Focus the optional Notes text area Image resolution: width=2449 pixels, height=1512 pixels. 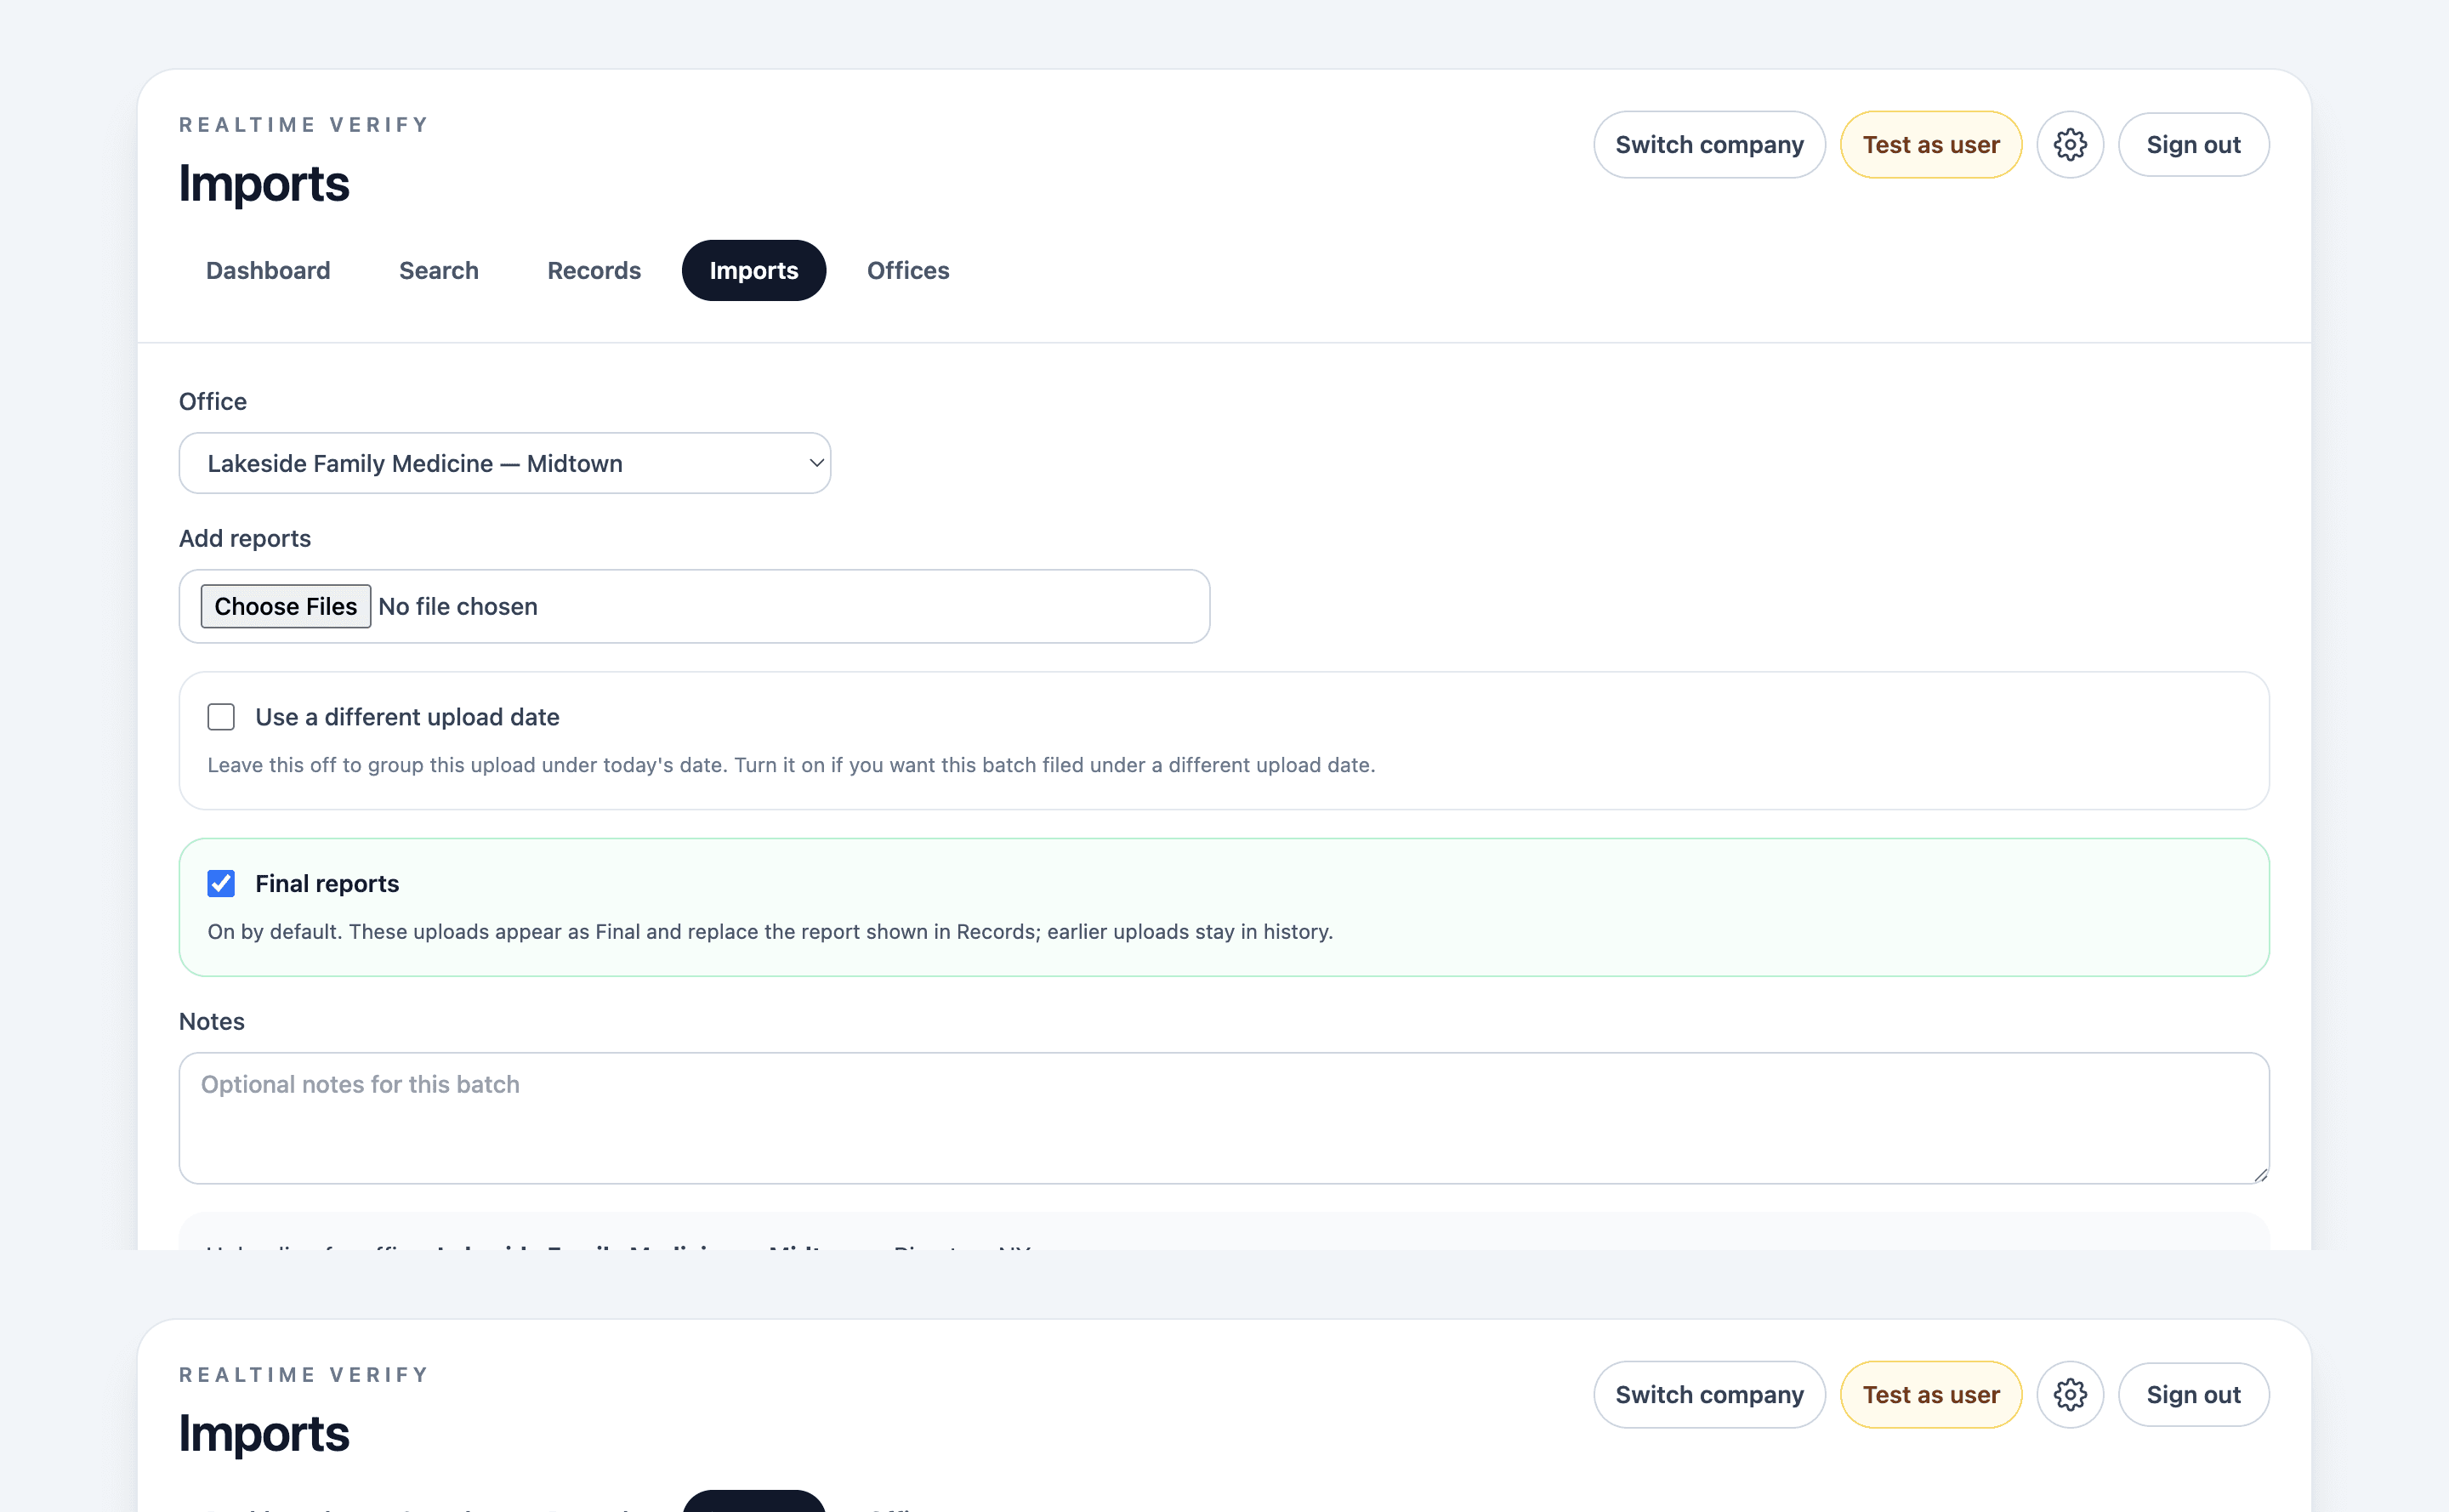click(x=1224, y=1118)
